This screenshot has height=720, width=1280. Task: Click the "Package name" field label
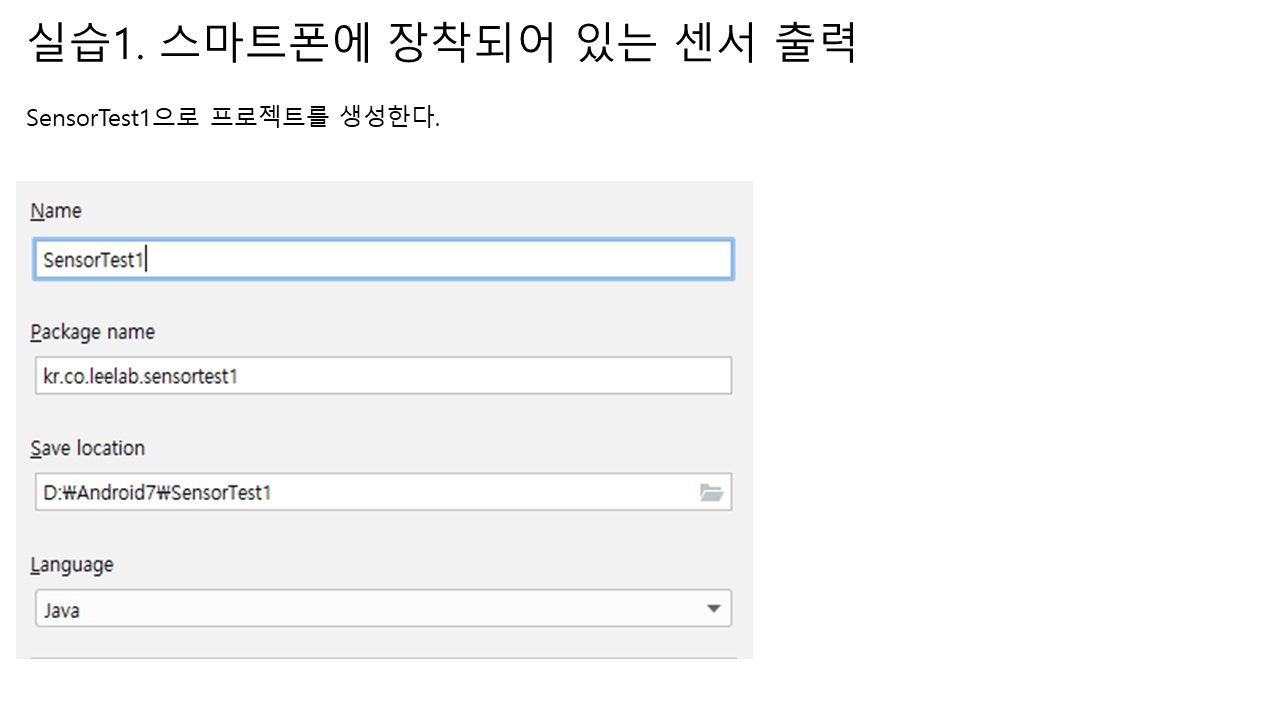click(x=92, y=332)
